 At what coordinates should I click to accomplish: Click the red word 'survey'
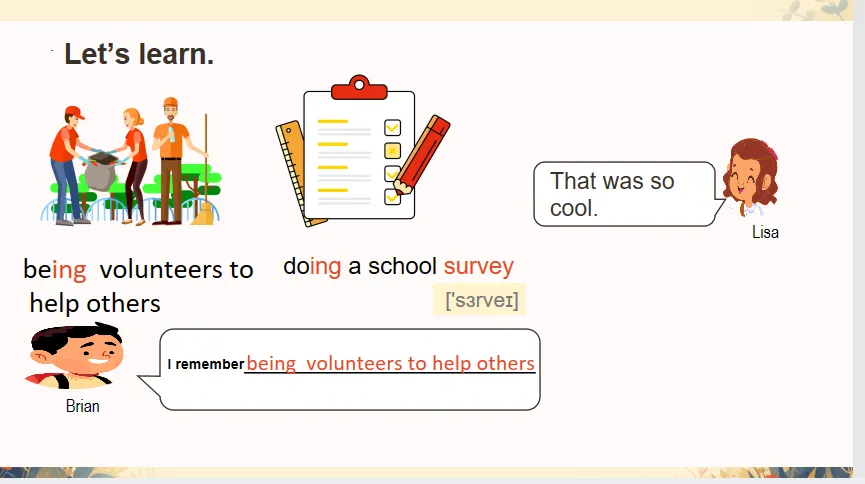pos(479,267)
